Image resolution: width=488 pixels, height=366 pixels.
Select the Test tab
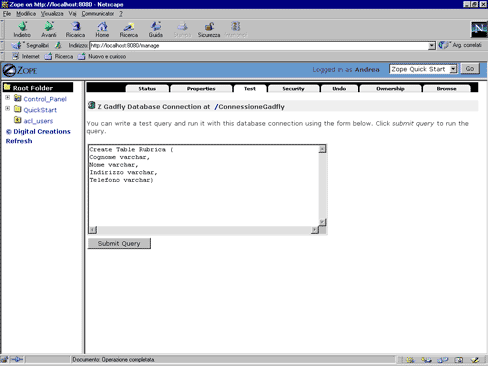coord(250,89)
